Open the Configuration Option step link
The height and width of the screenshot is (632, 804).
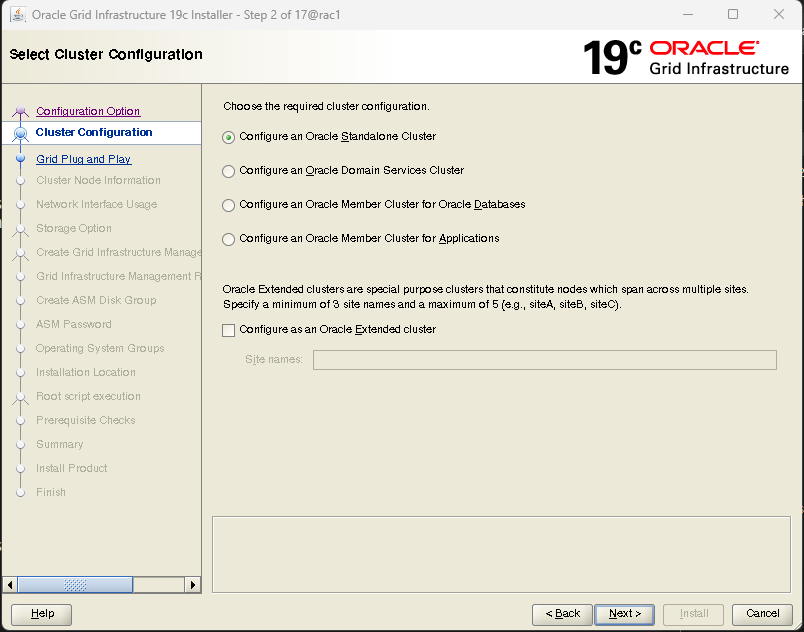coord(88,111)
